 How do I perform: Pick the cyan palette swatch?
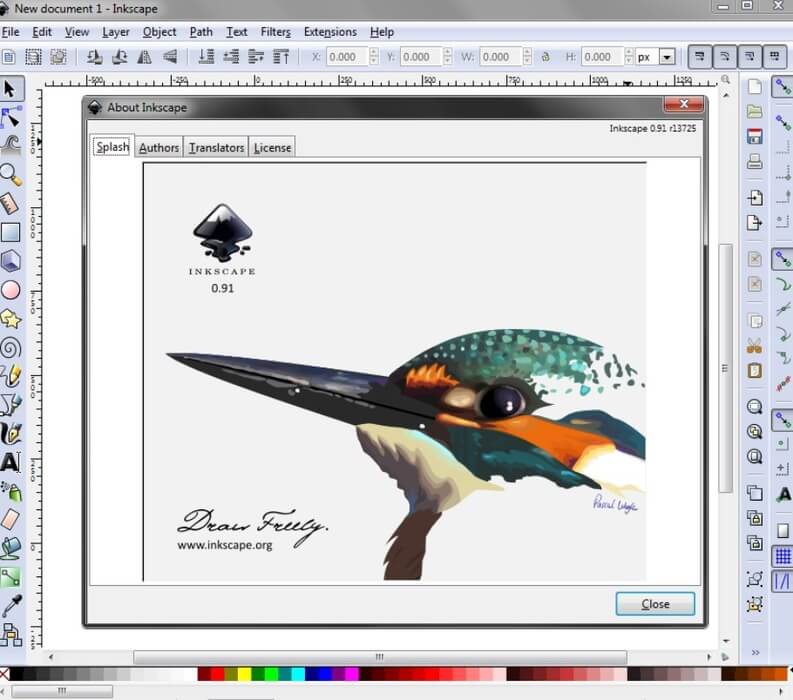(x=298, y=674)
